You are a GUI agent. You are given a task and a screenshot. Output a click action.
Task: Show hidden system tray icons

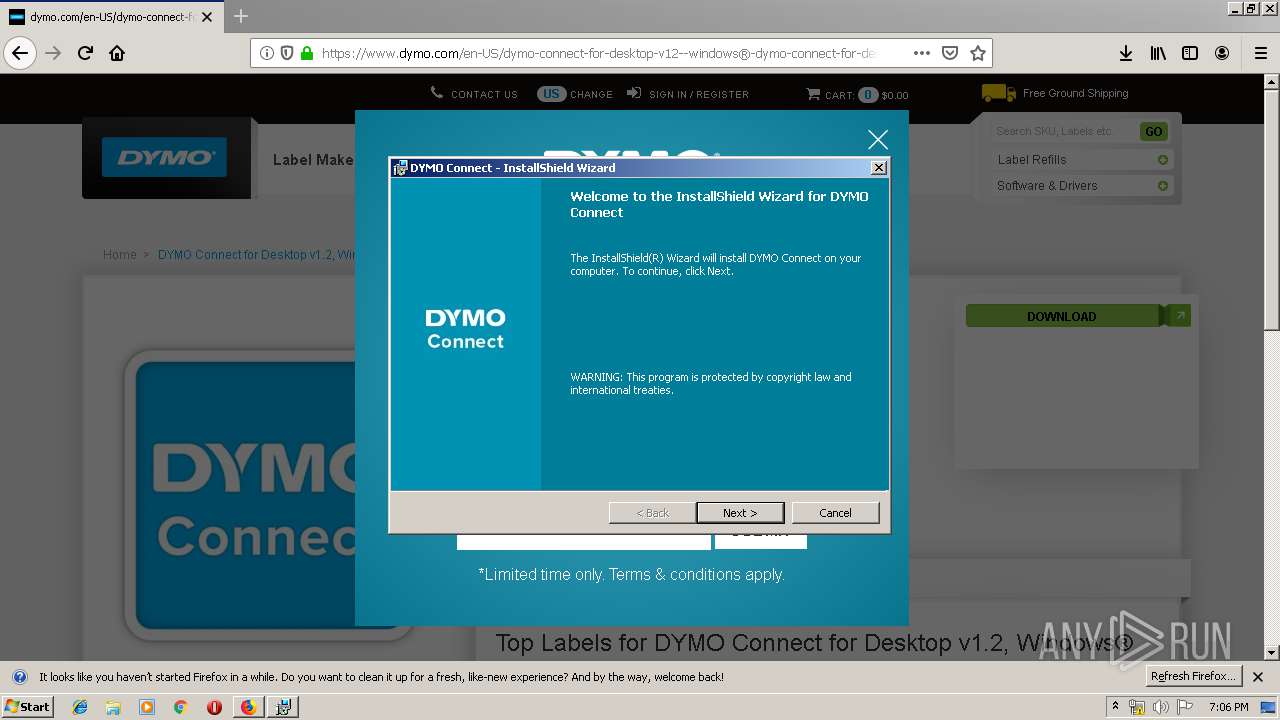(1115, 707)
